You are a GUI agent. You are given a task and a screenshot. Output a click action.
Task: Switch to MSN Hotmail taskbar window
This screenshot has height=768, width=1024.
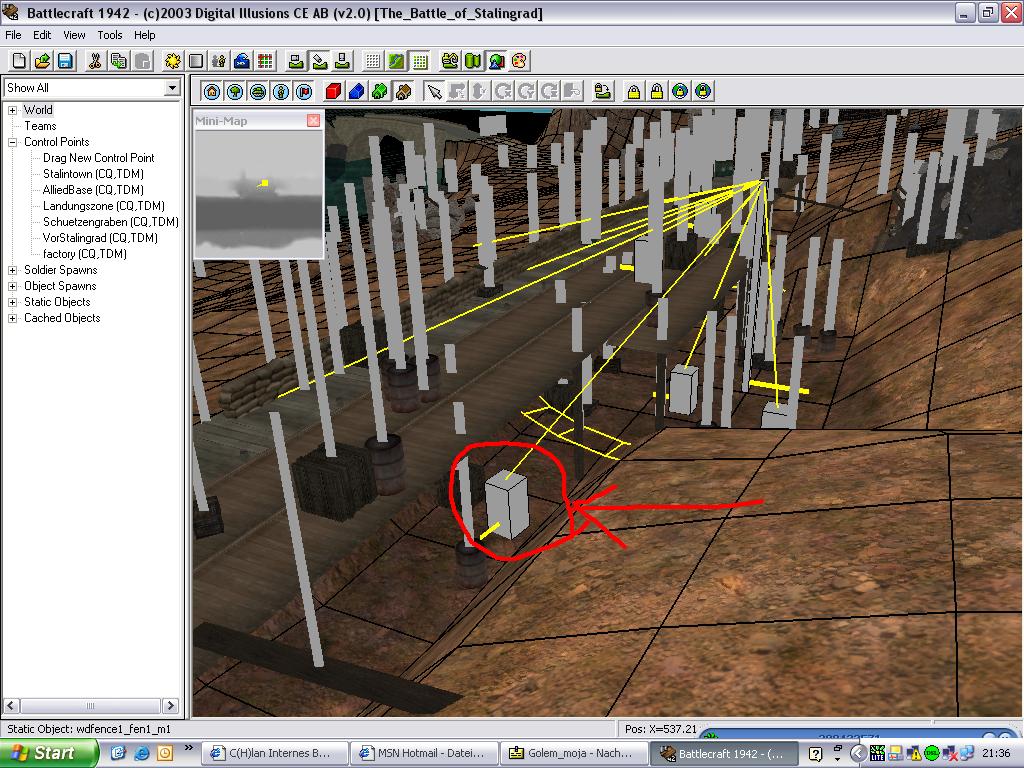point(424,754)
